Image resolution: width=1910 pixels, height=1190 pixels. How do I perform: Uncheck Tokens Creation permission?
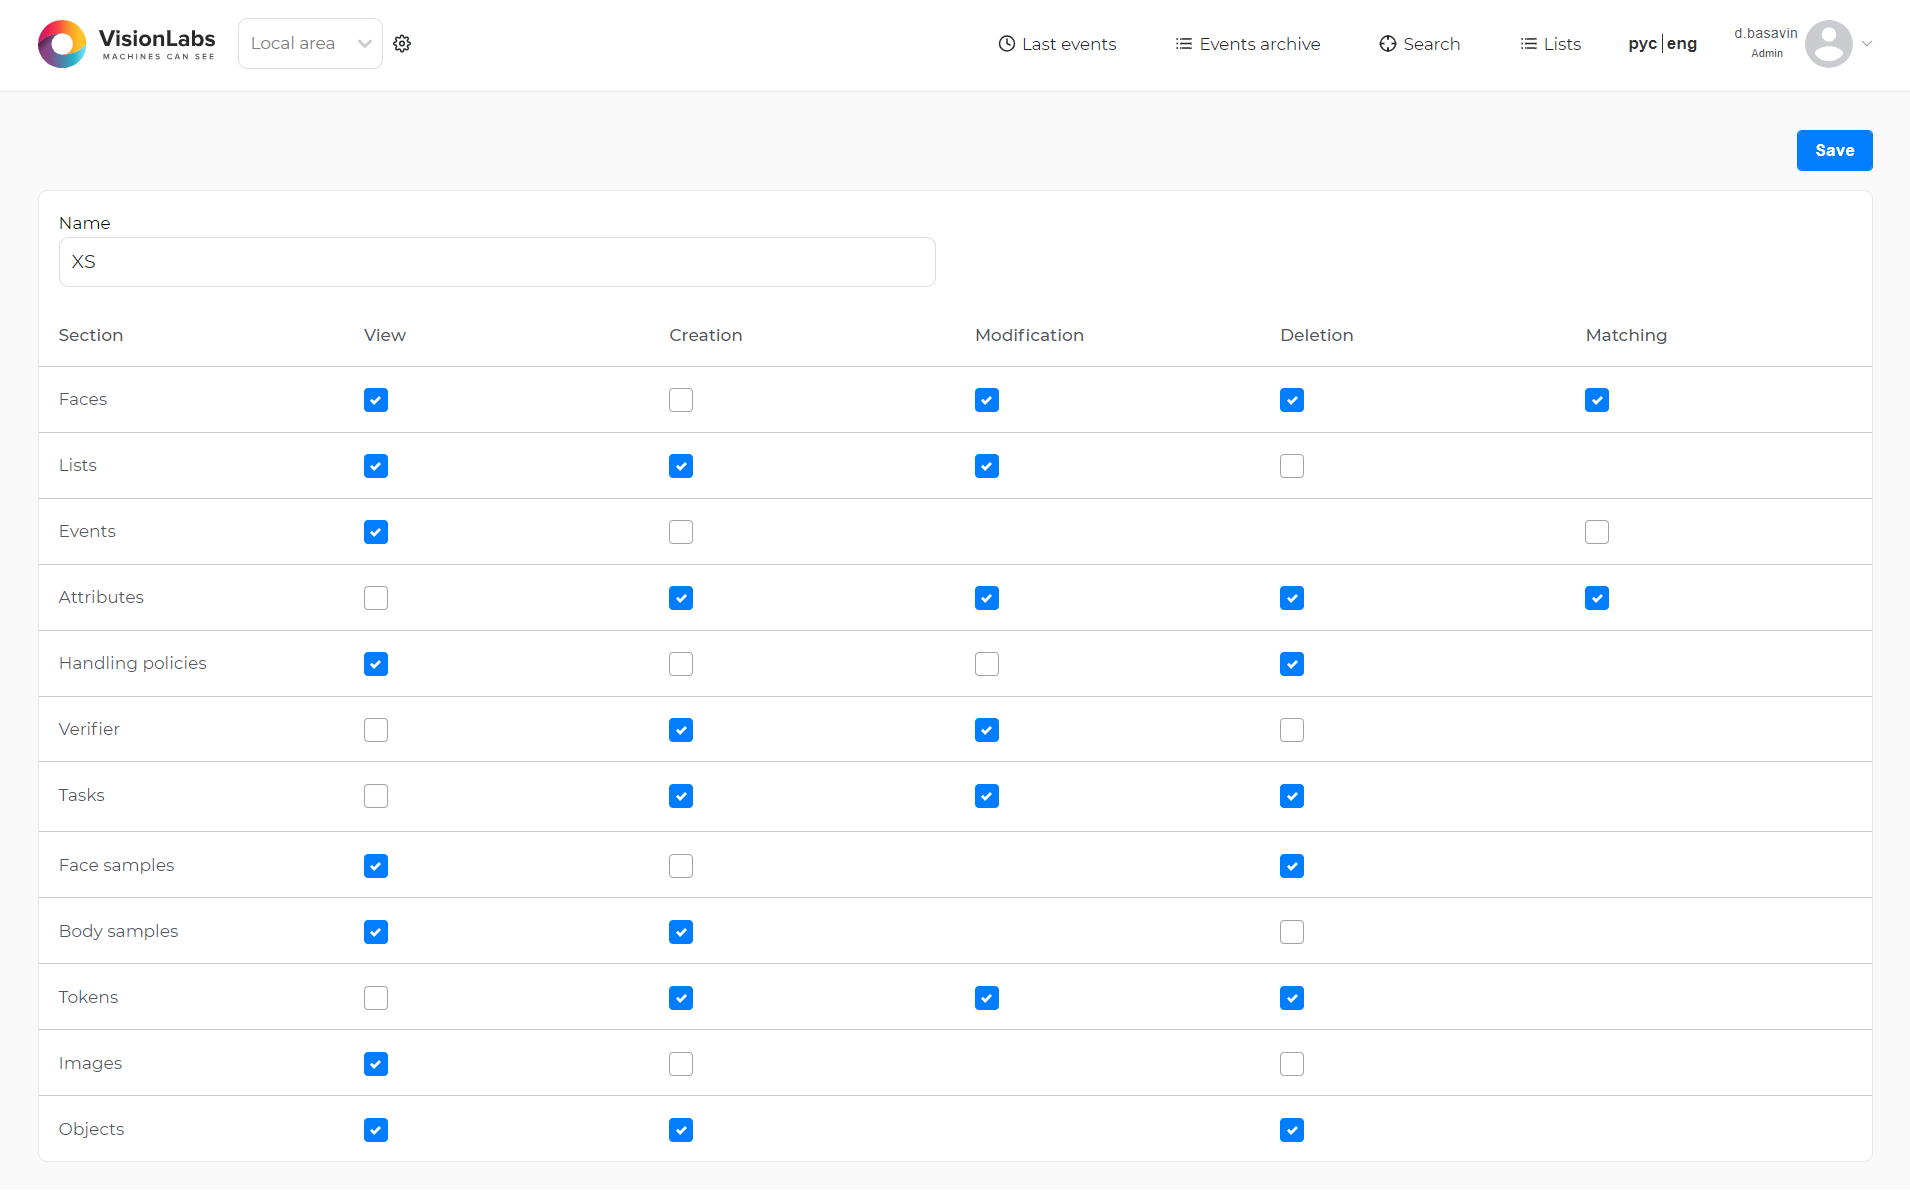pyautogui.click(x=681, y=998)
